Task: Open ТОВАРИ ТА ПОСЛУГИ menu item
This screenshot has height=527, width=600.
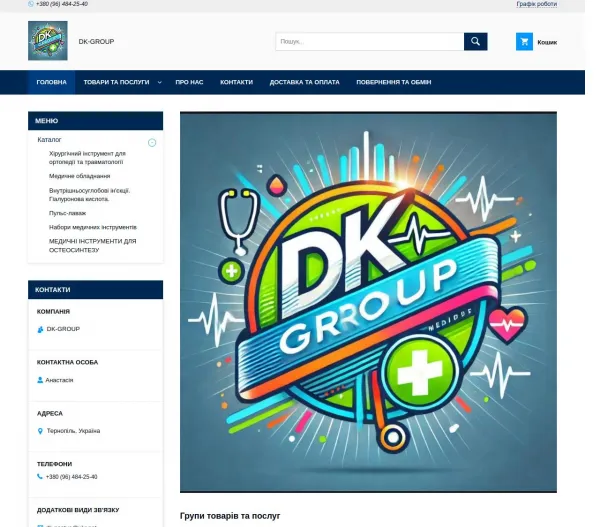Action: [x=116, y=82]
